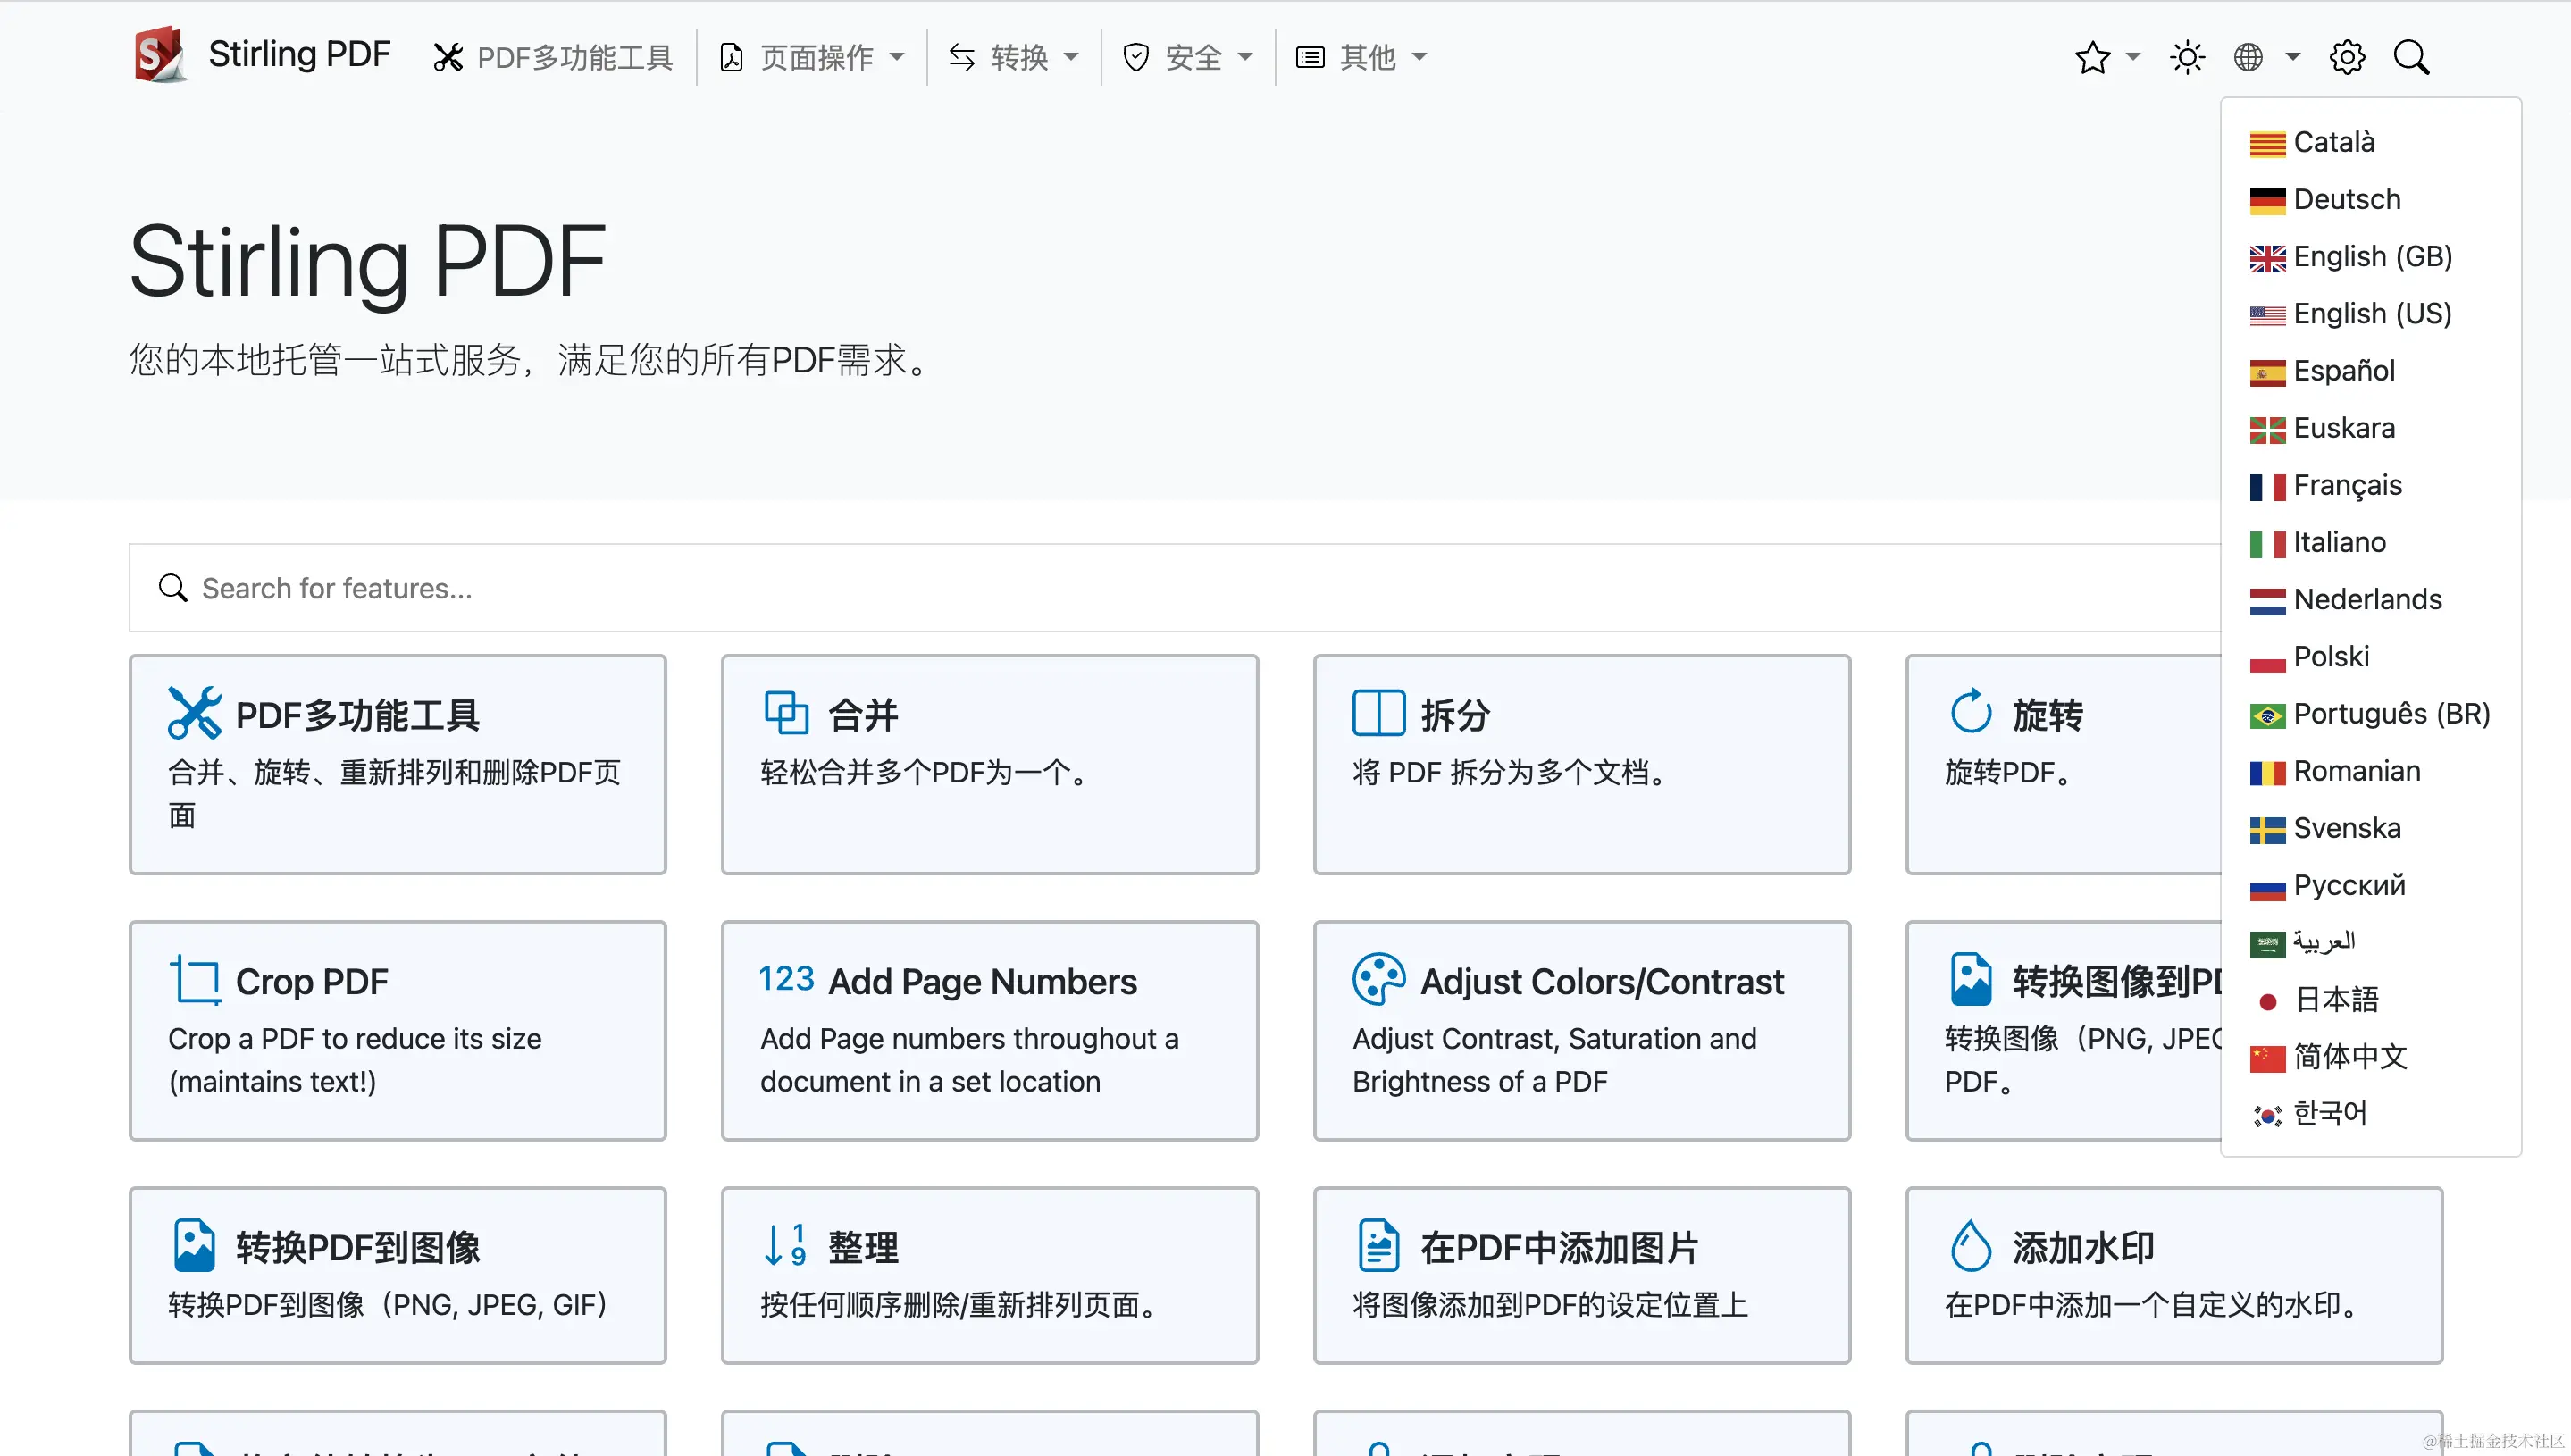The image size is (2571, 1456).
Task: Open the 合并 card title
Action: click(863, 715)
